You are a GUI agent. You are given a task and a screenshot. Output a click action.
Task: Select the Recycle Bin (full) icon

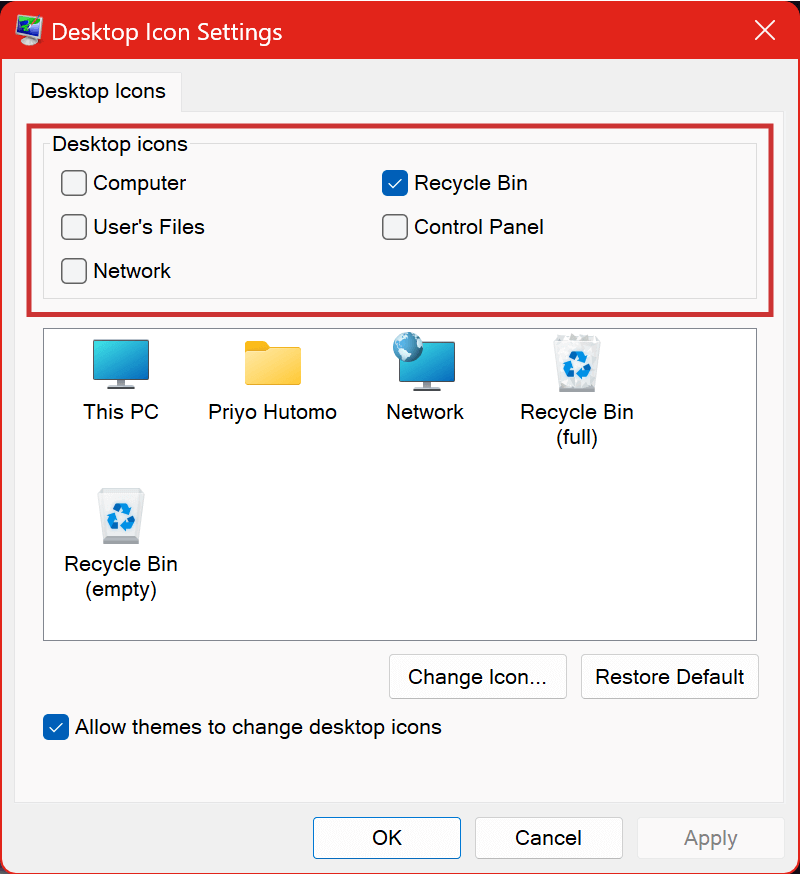coord(576,363)
